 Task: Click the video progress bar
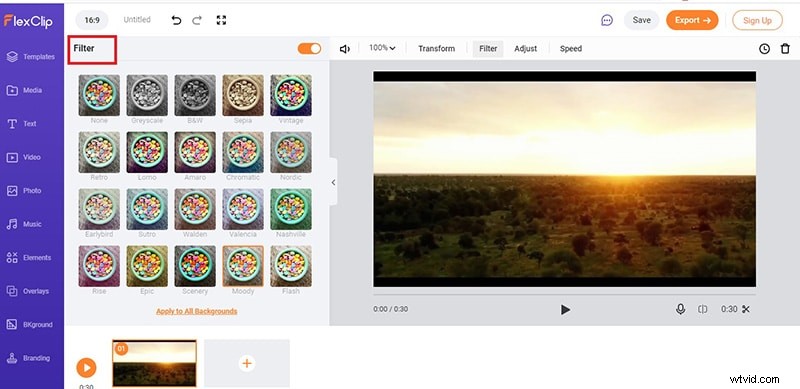click(x=564, y=295)
